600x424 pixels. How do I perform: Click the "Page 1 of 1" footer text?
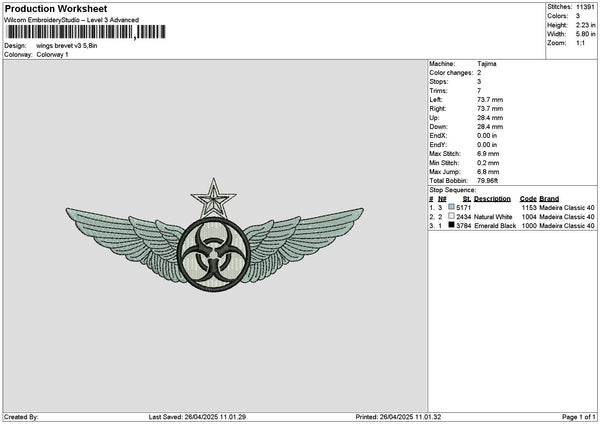tap(579, 417)
